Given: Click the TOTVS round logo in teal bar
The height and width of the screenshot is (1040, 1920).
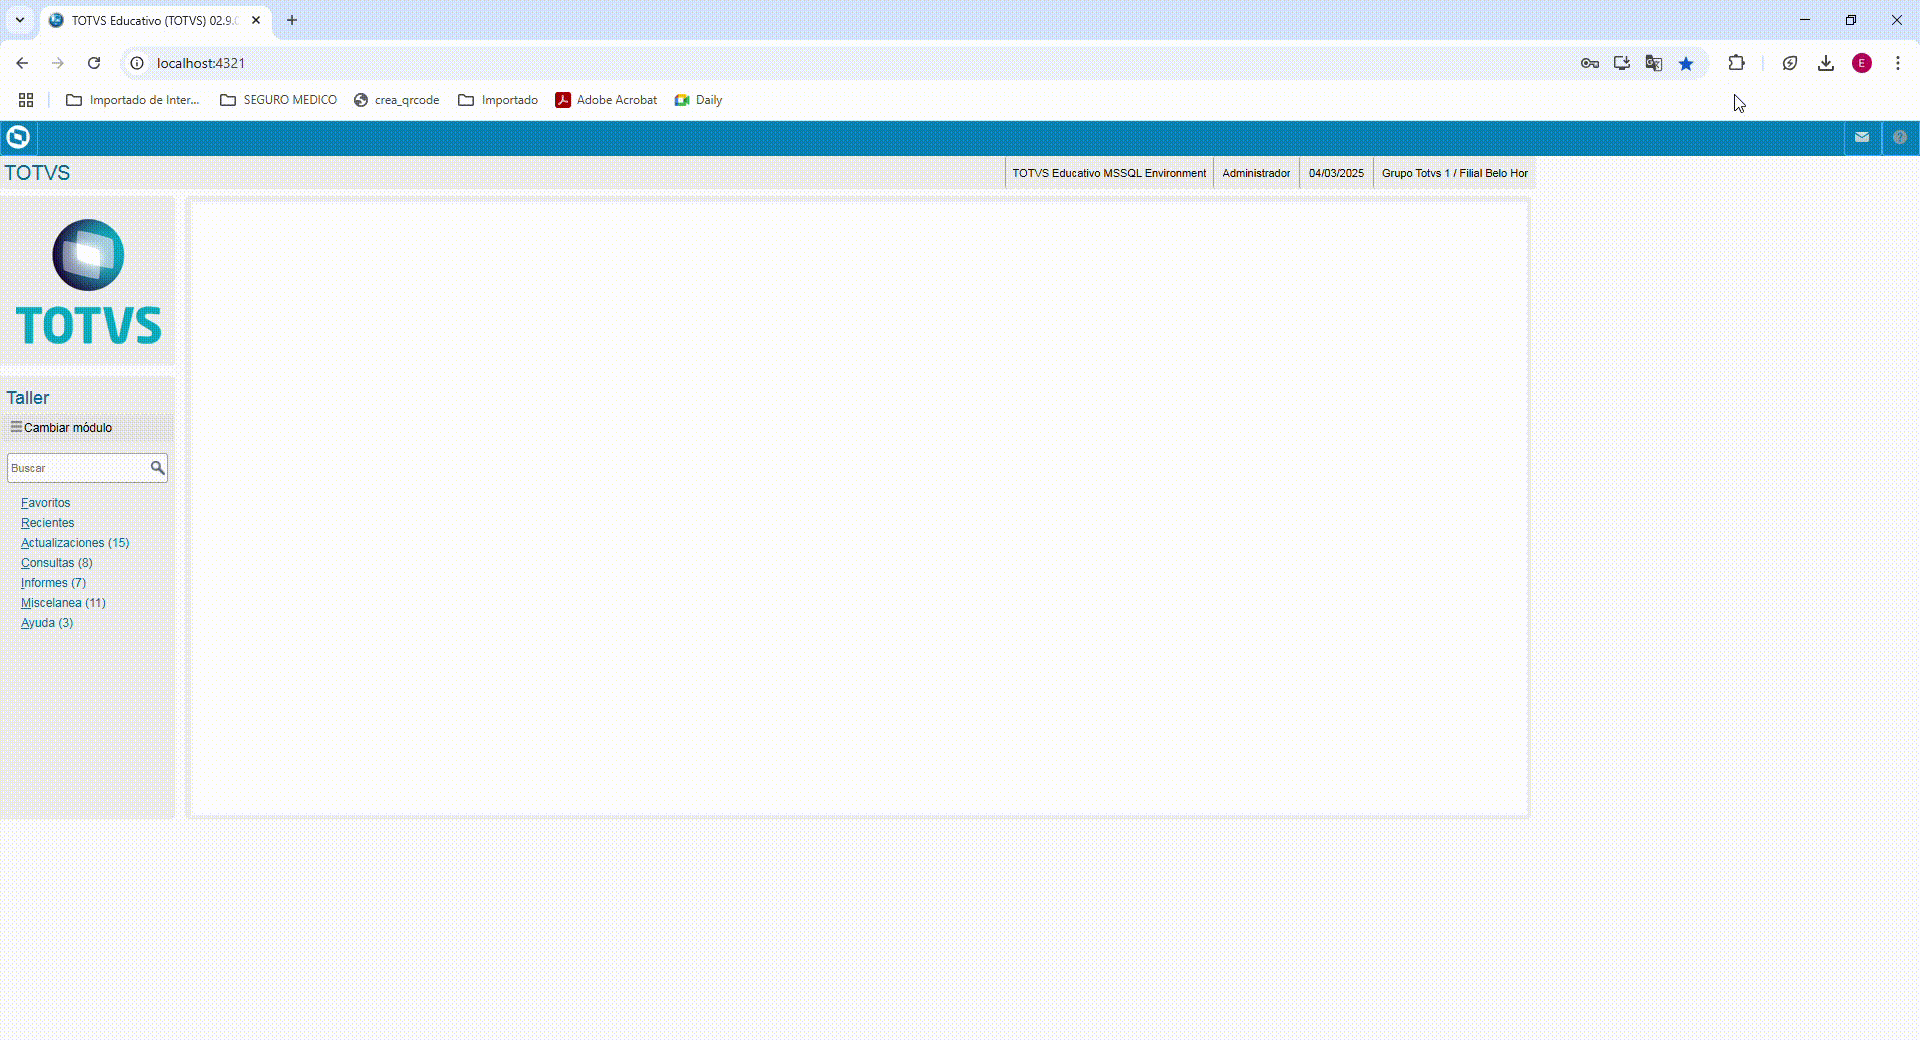Looking at the screenshot, I should (x=18, y=137).
